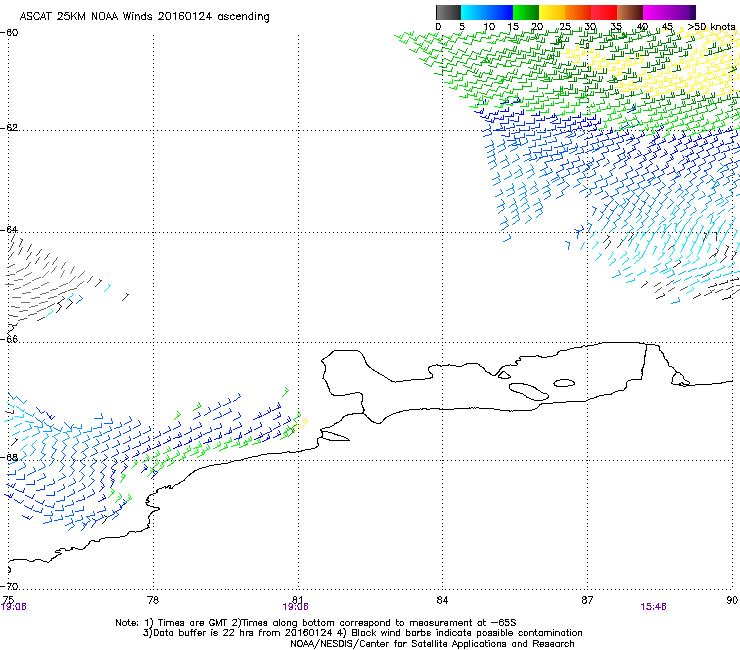Click the '87' longitude axis label
This screenshot has width=740, height=650.
(x=587, y=600)
